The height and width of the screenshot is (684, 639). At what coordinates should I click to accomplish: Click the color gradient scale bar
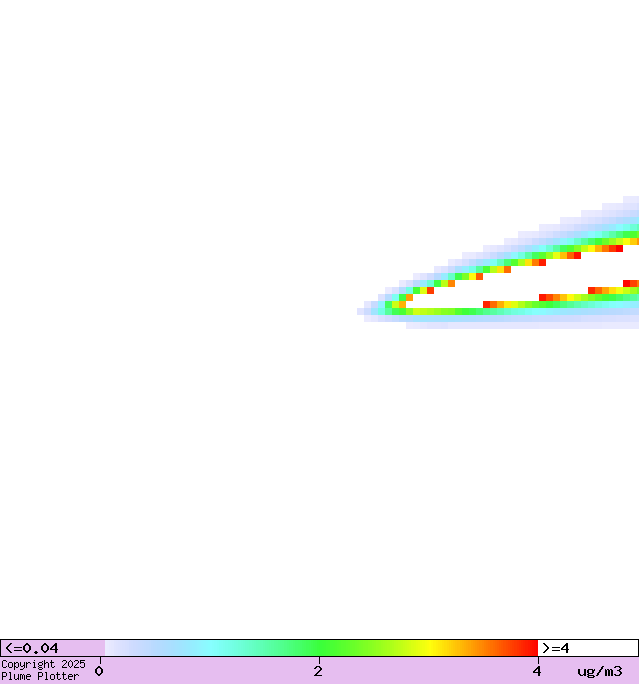(x=321, y=648)
